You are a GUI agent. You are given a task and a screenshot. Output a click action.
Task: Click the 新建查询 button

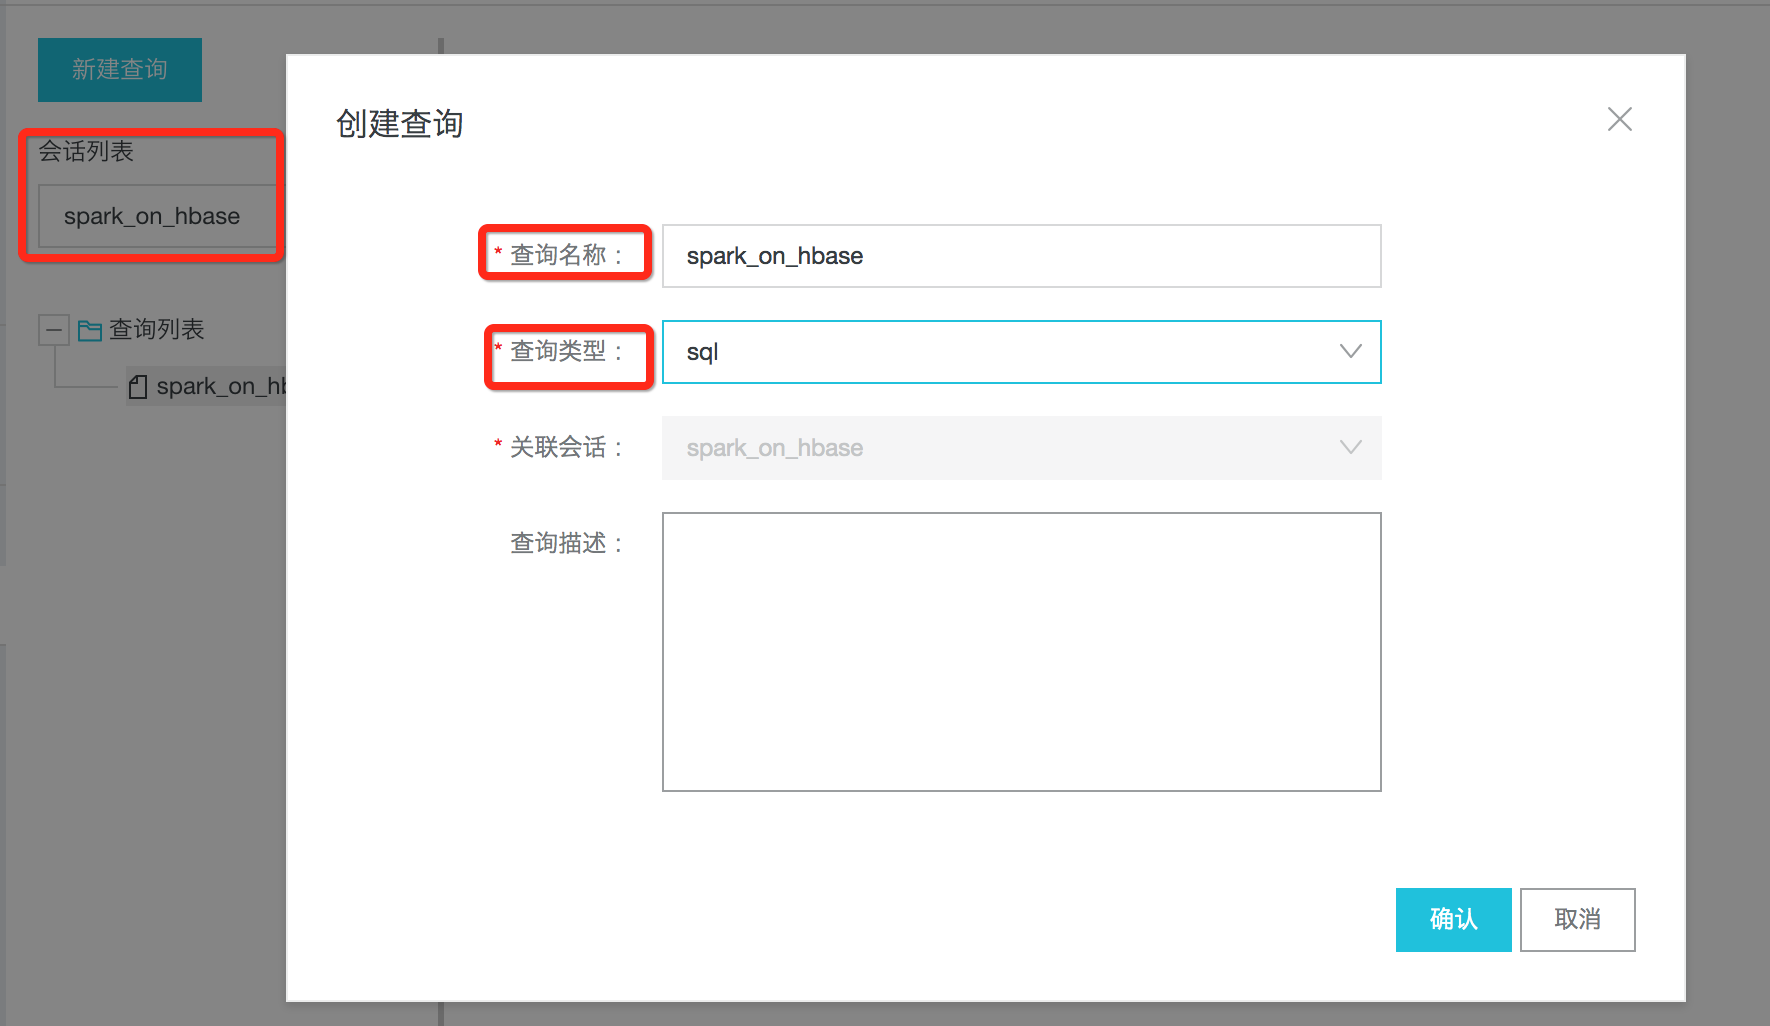(x=120, y=69)
